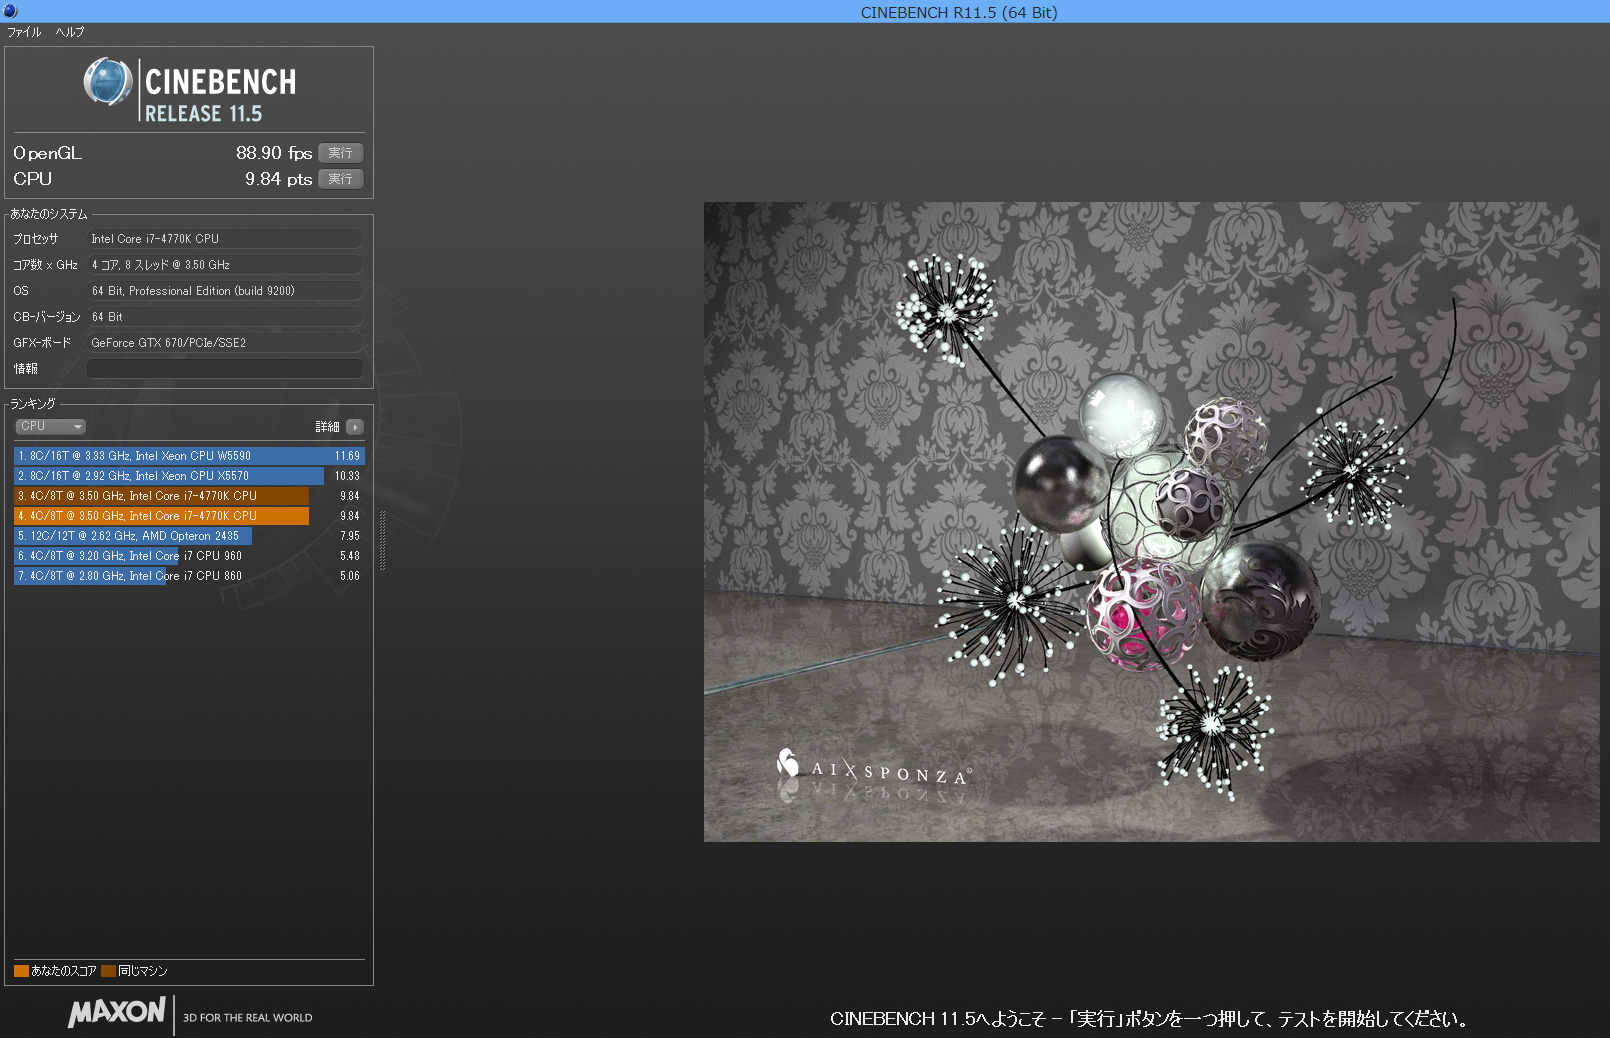Click the arrow icon next to 詳細
This screenshot has width=1610, height=1038.
pyautogui.click(x=355, y=427)
